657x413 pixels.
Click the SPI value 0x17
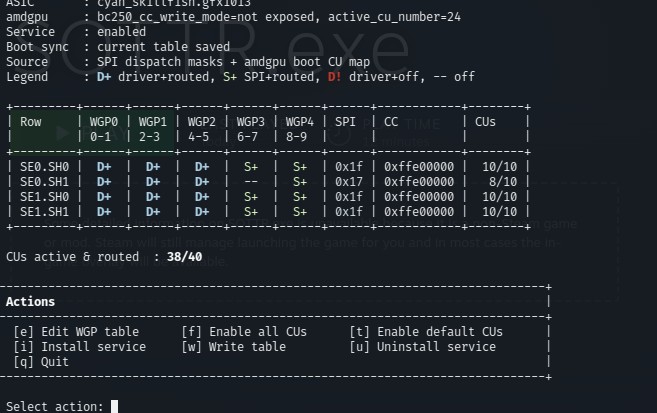point(349,182)
